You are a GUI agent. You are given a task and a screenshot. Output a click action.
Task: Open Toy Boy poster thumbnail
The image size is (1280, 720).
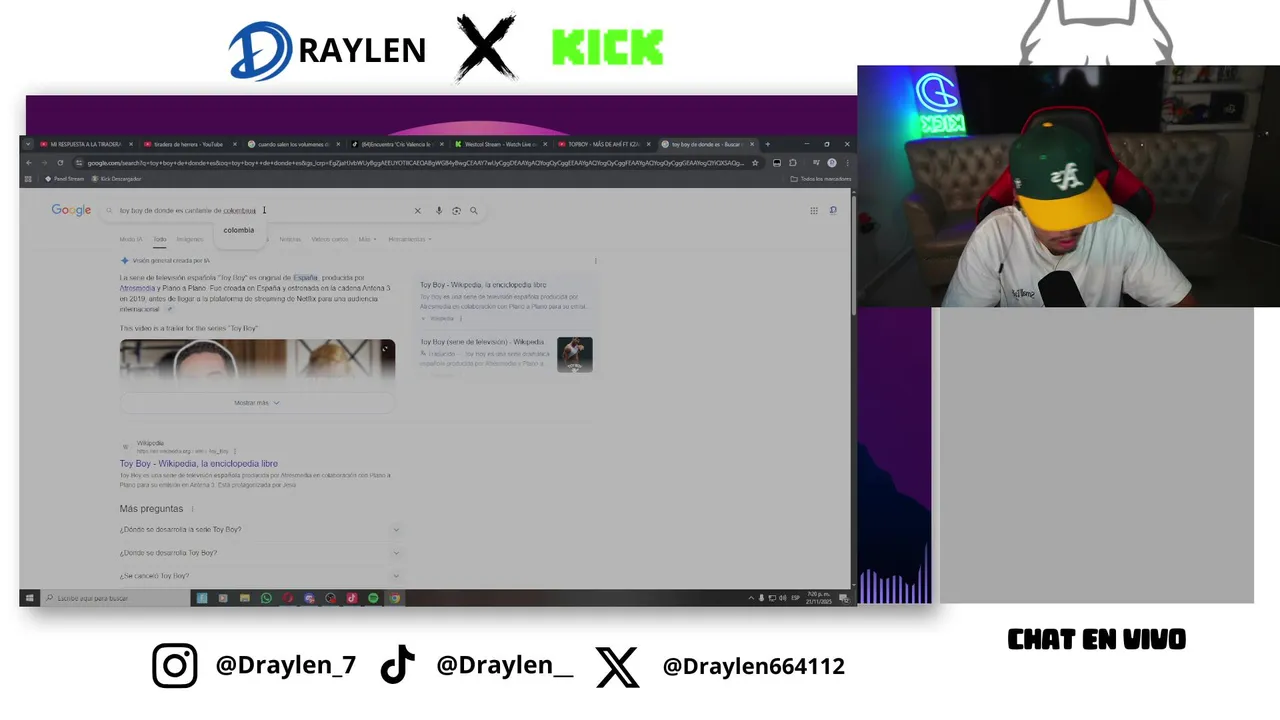pos(575,354)
